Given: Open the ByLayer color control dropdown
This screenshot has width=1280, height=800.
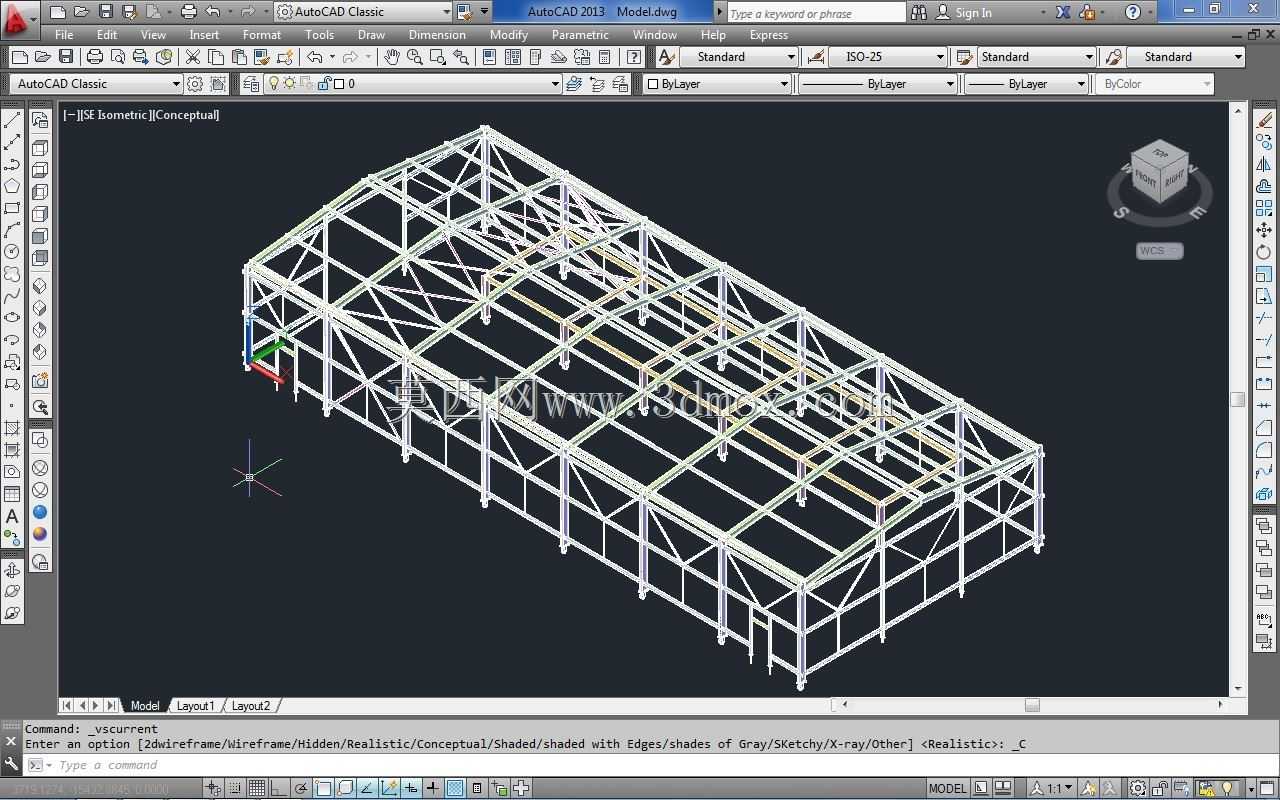Looking at the screenshot, I should 716,84.
